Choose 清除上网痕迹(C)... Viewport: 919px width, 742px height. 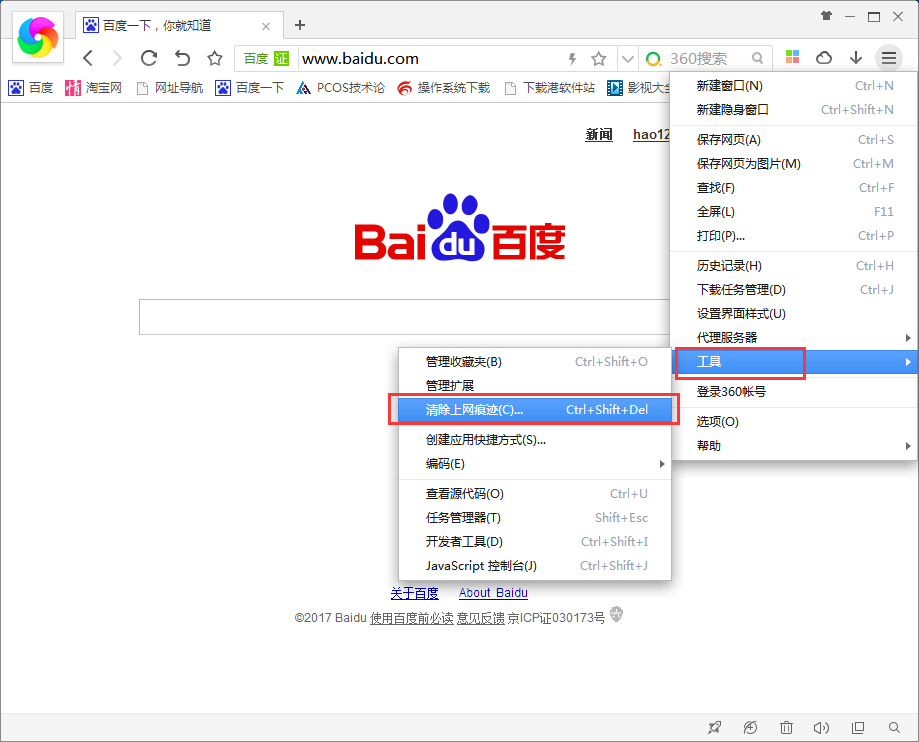click(x=535, y=410)
